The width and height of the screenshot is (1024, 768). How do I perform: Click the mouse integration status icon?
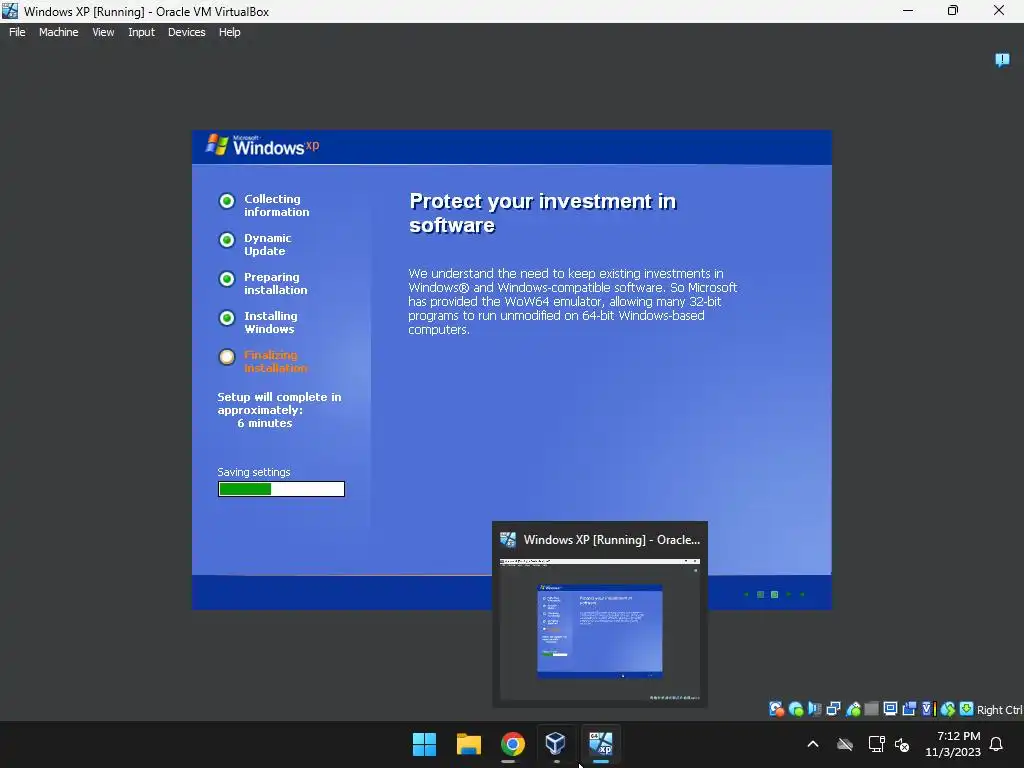tap(948, 709)
